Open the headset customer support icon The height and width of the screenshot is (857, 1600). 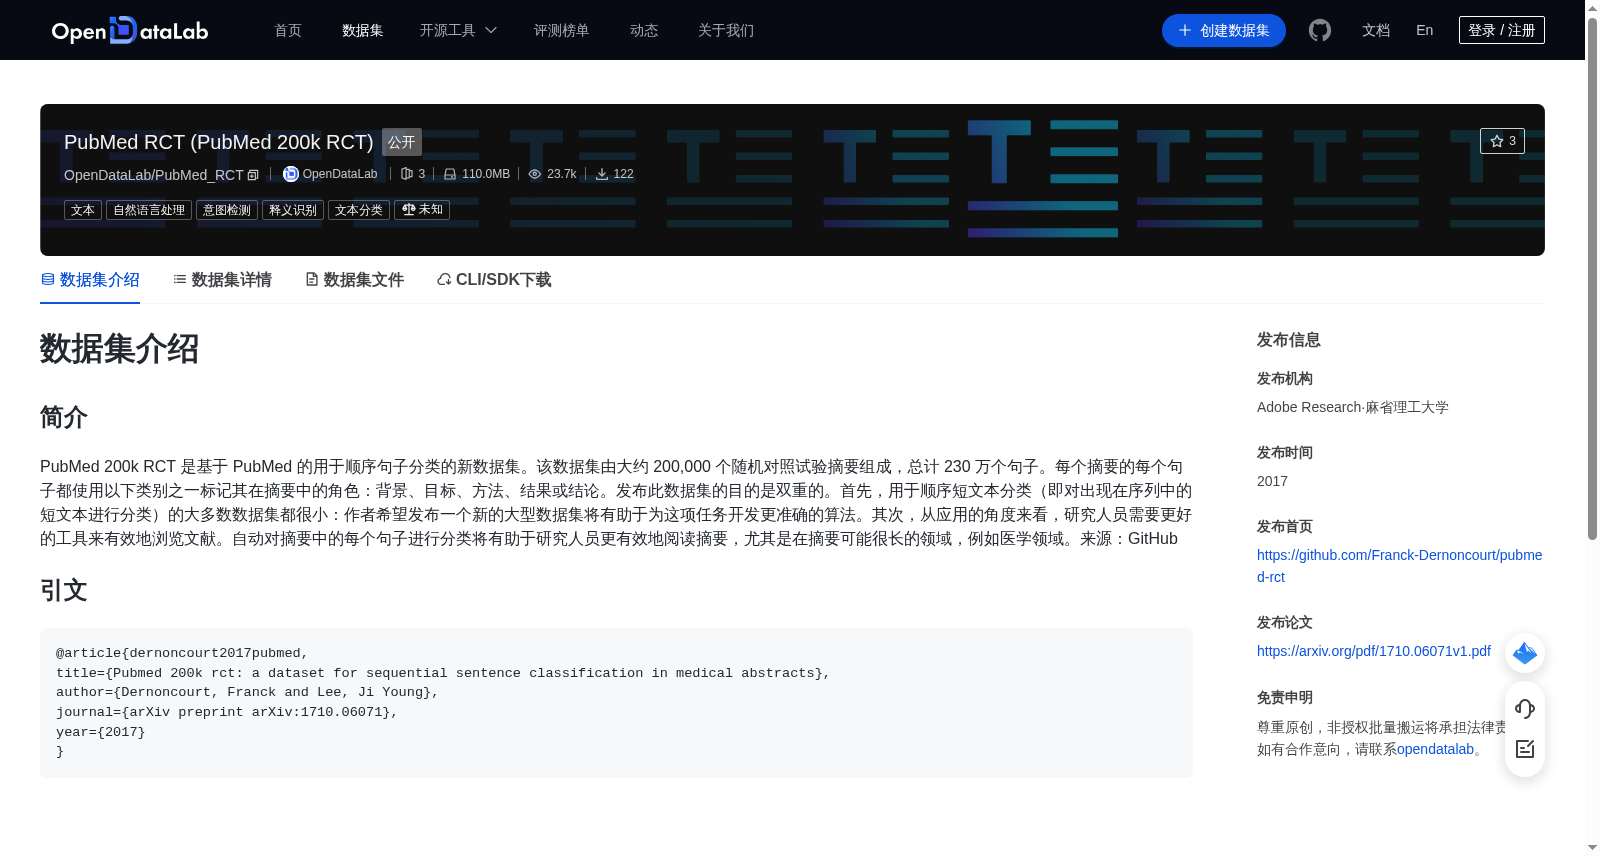point(1525,709)
